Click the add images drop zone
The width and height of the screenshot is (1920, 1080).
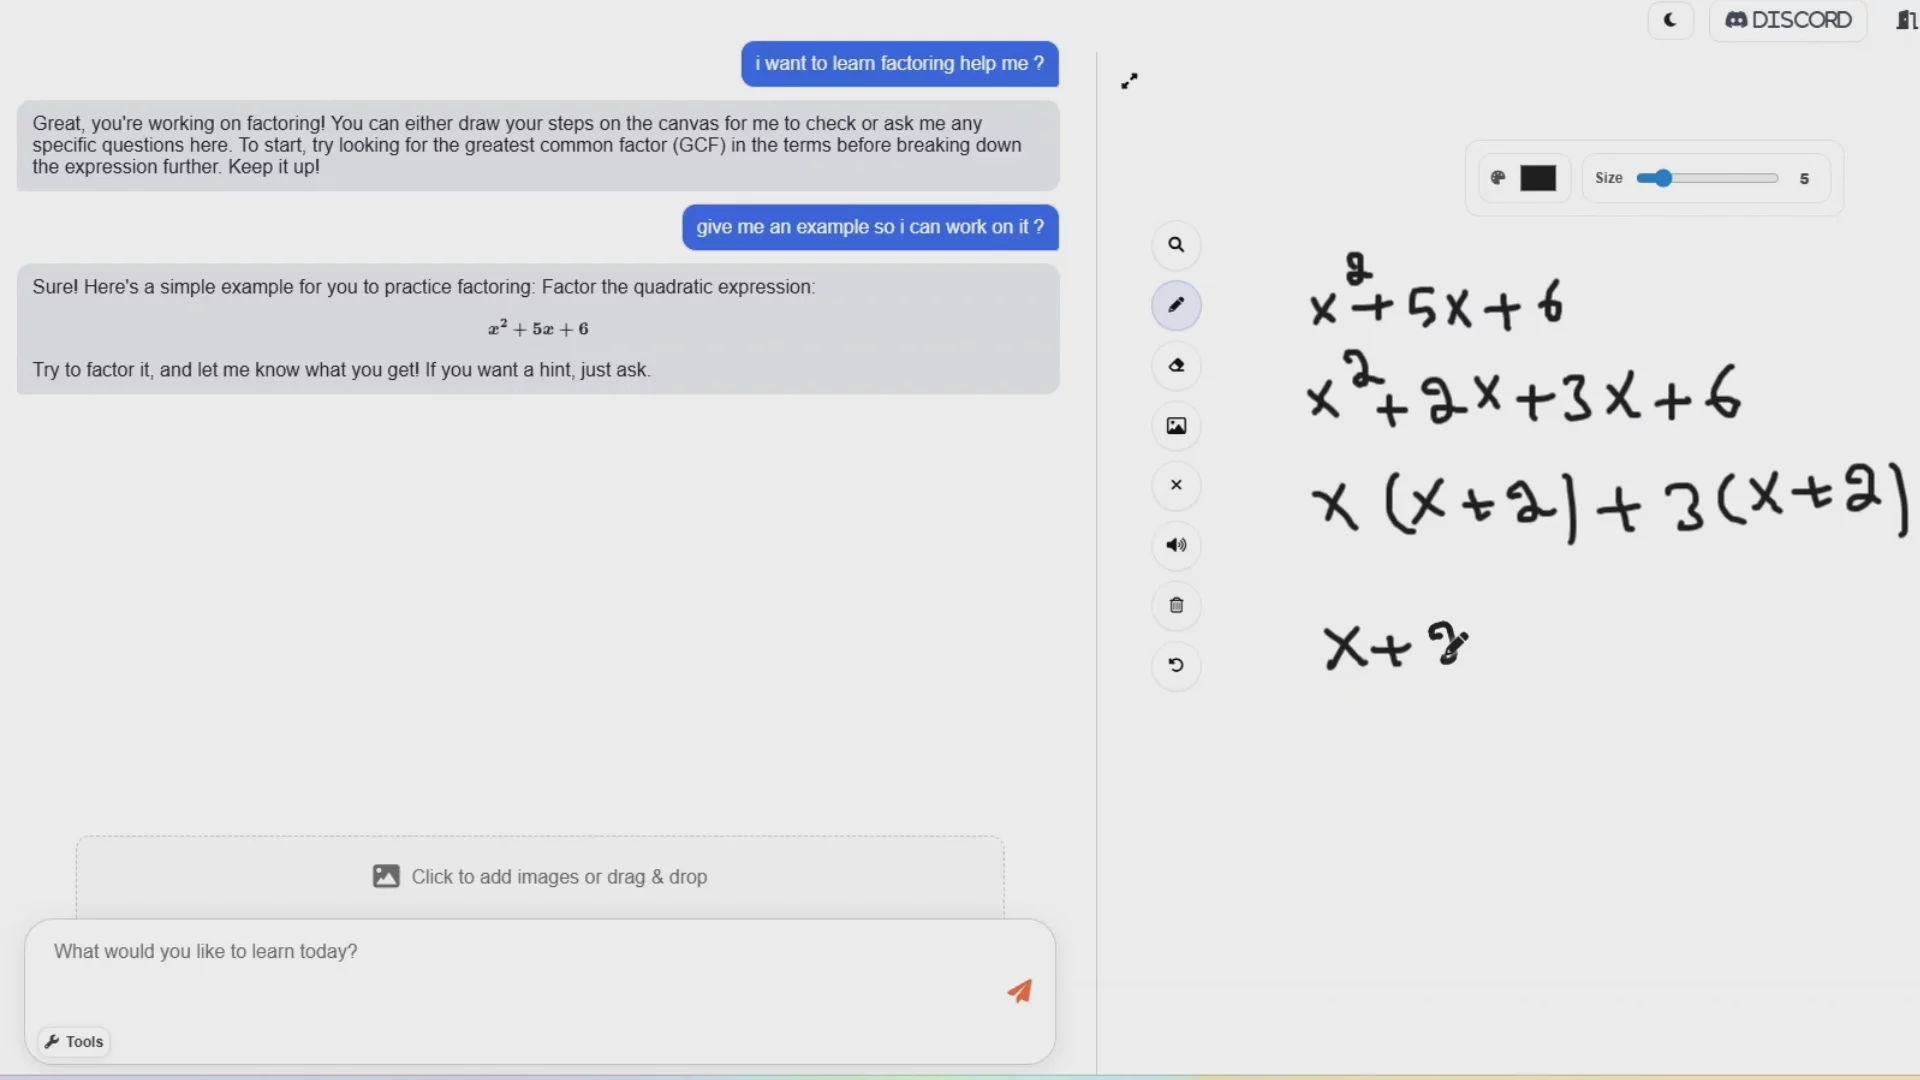(x=539, y=876)
